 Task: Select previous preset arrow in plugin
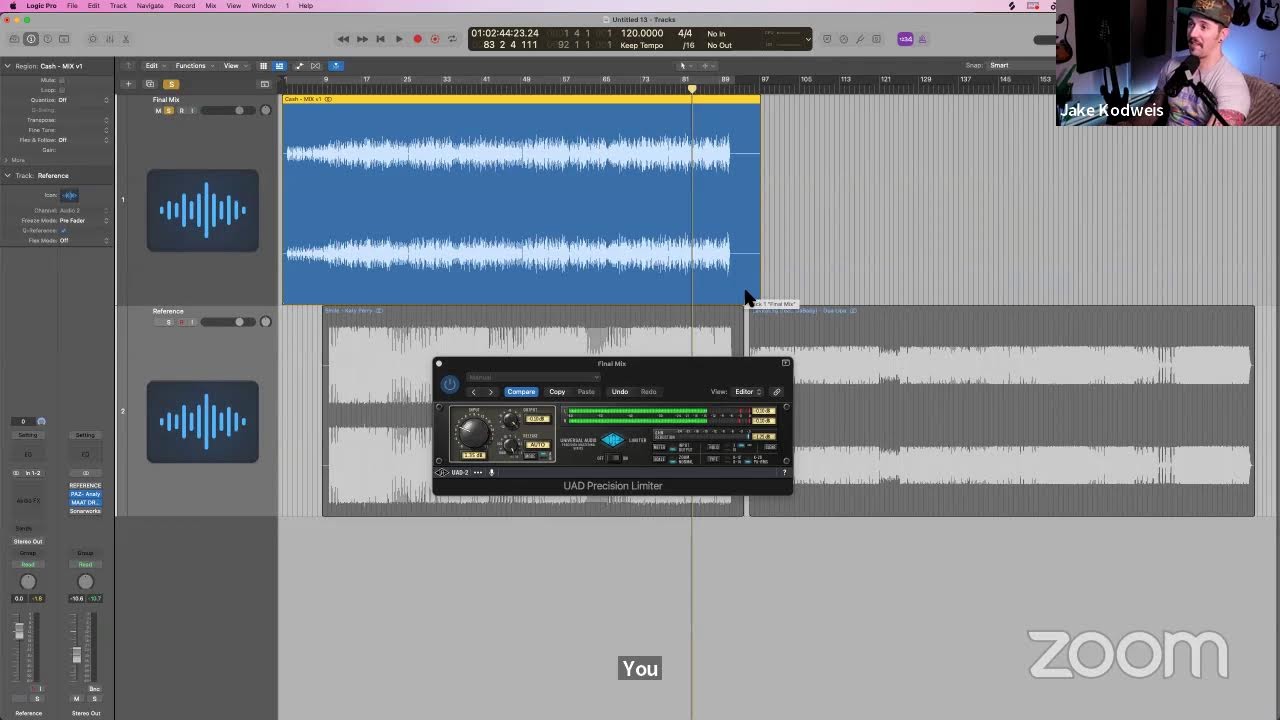coord(474,392)
